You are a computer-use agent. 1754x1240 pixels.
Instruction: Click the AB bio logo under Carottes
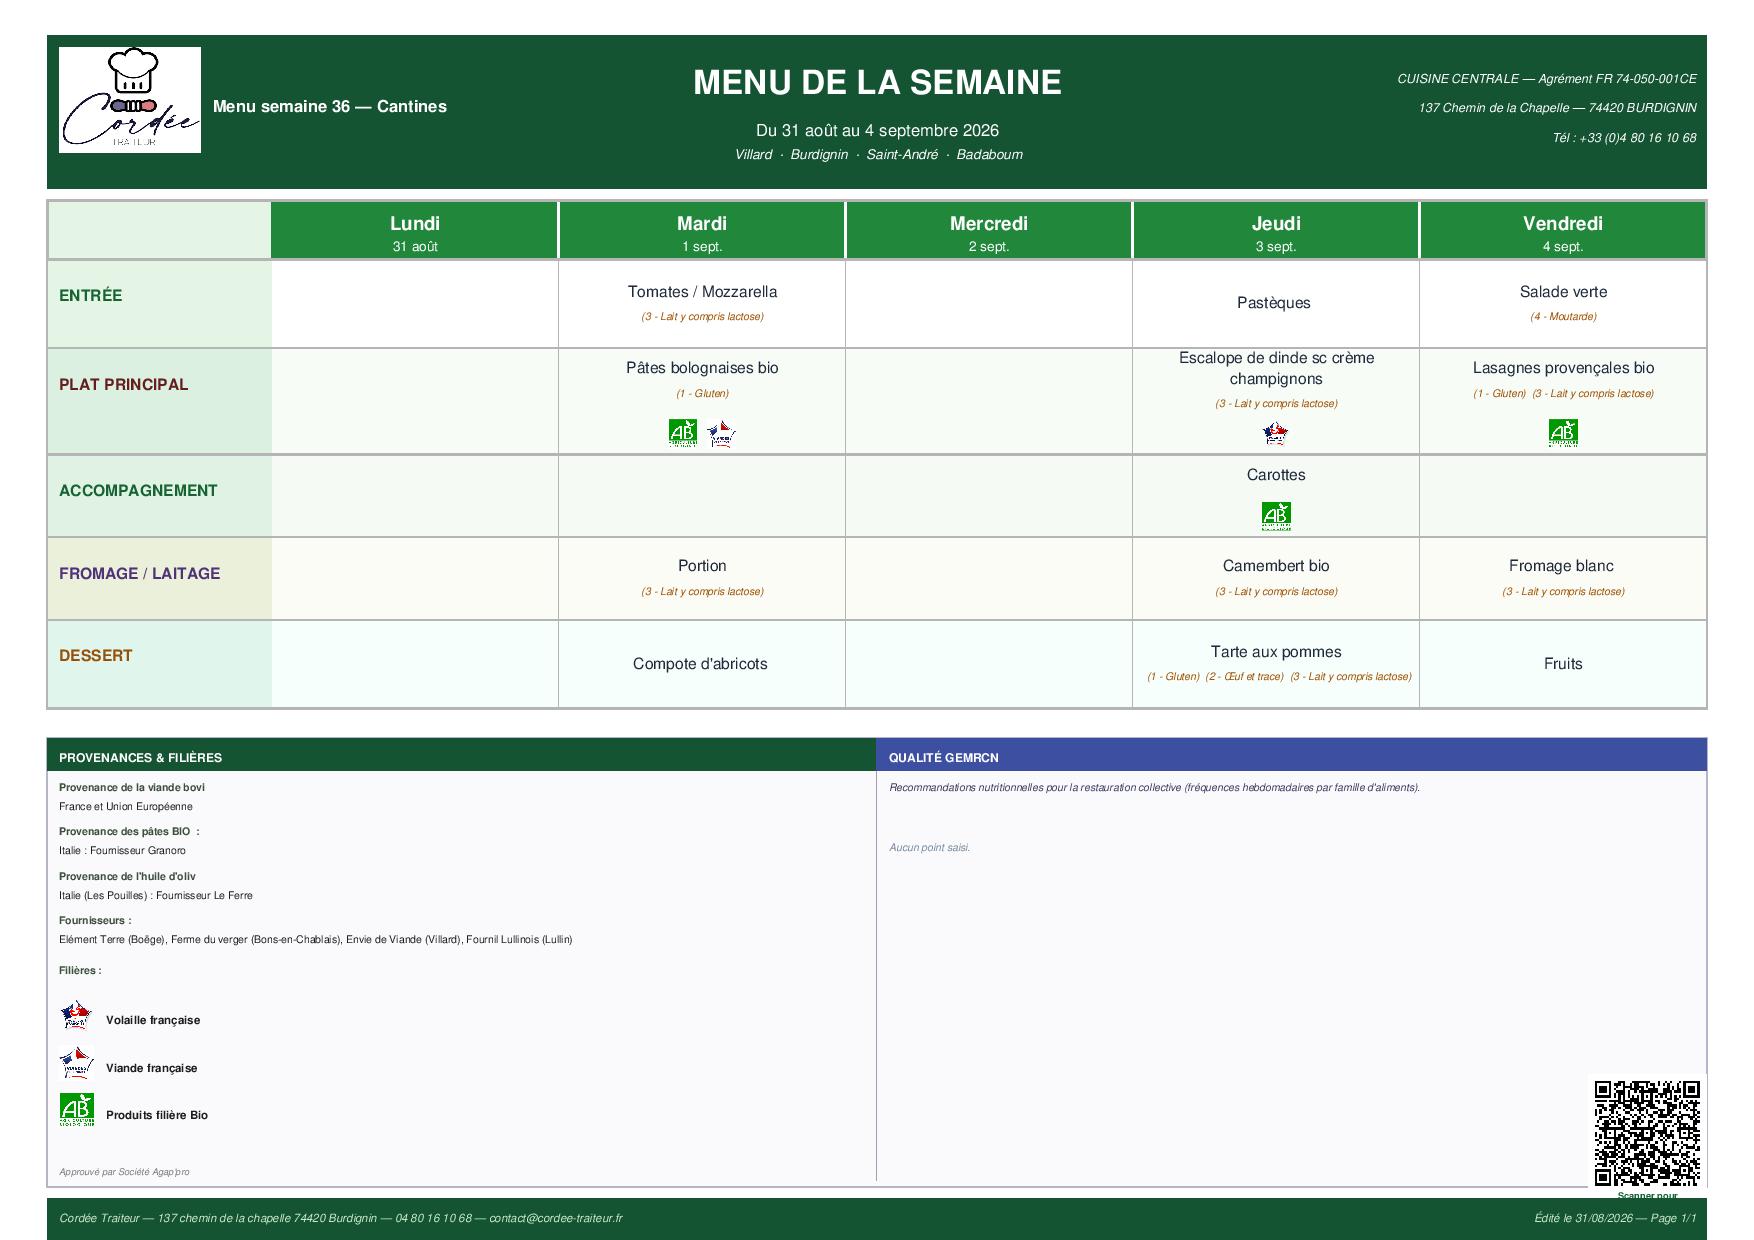(1276, 516)
